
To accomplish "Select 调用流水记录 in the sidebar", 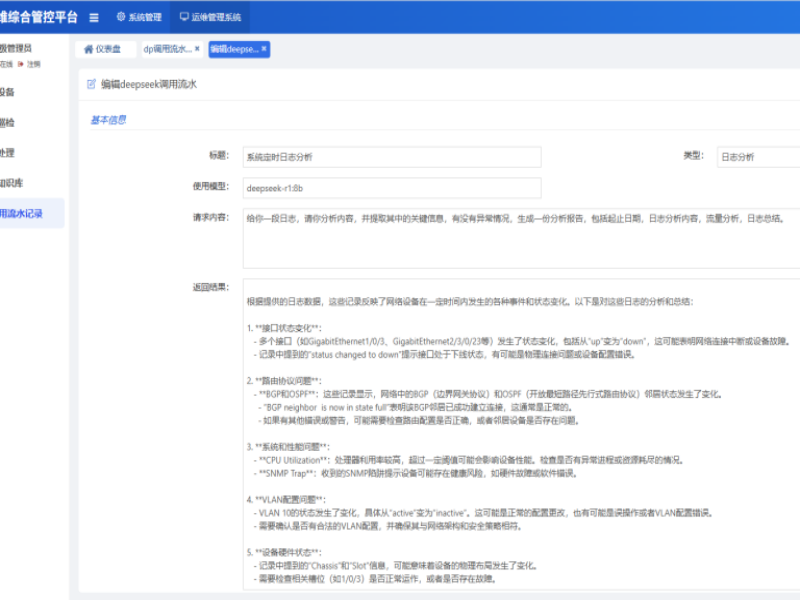I will click(20, 213).
